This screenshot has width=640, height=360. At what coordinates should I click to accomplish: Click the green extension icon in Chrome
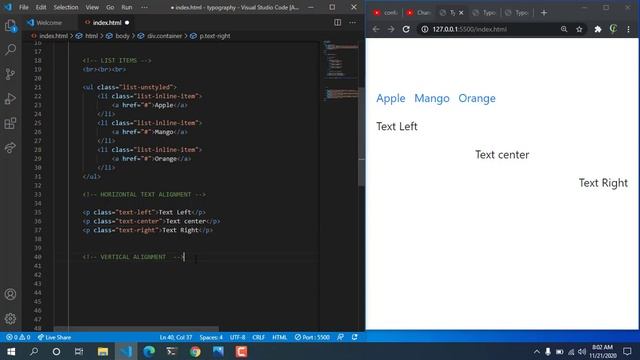tap(613, 29)
